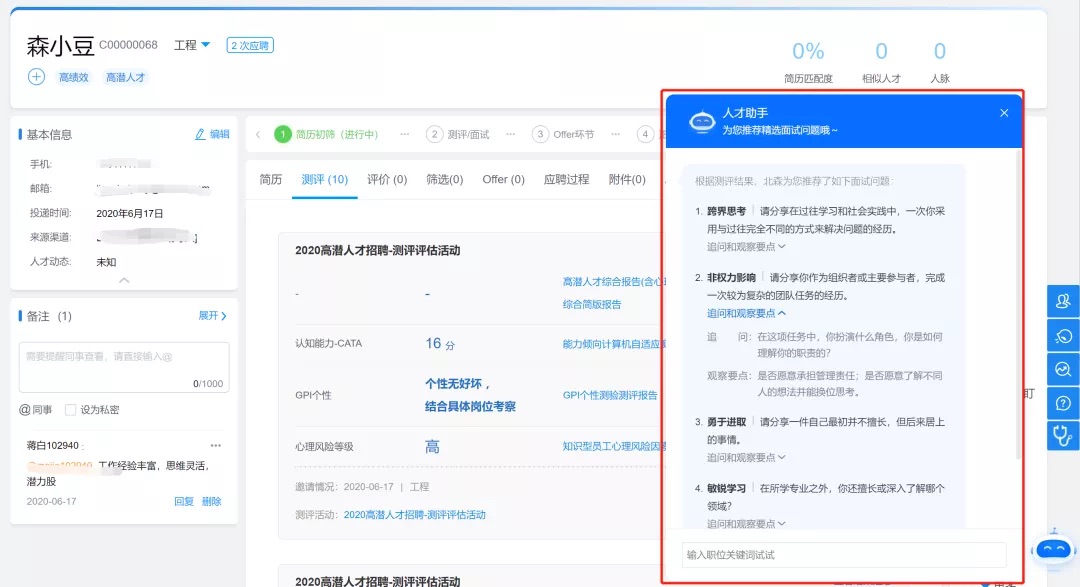Switch to the 简历 tab
This screenshot has width=1080, height=587.
(270, 180)
